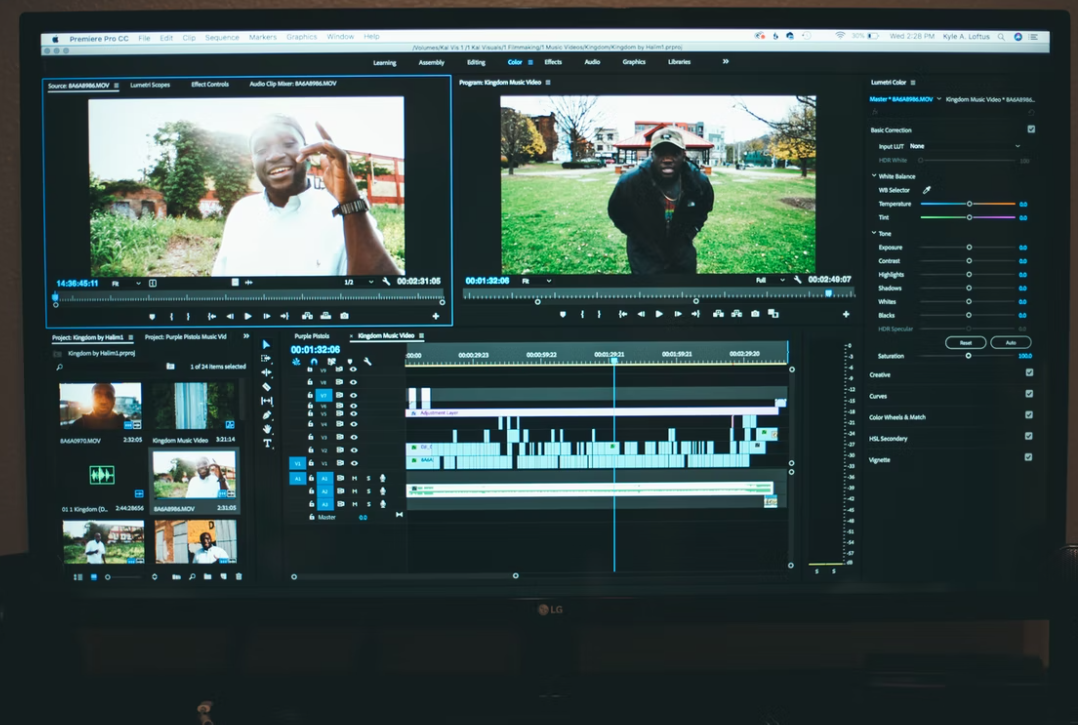Show more workspaces via double chevron
This screenshot has width=1078, height=725.
725,62
